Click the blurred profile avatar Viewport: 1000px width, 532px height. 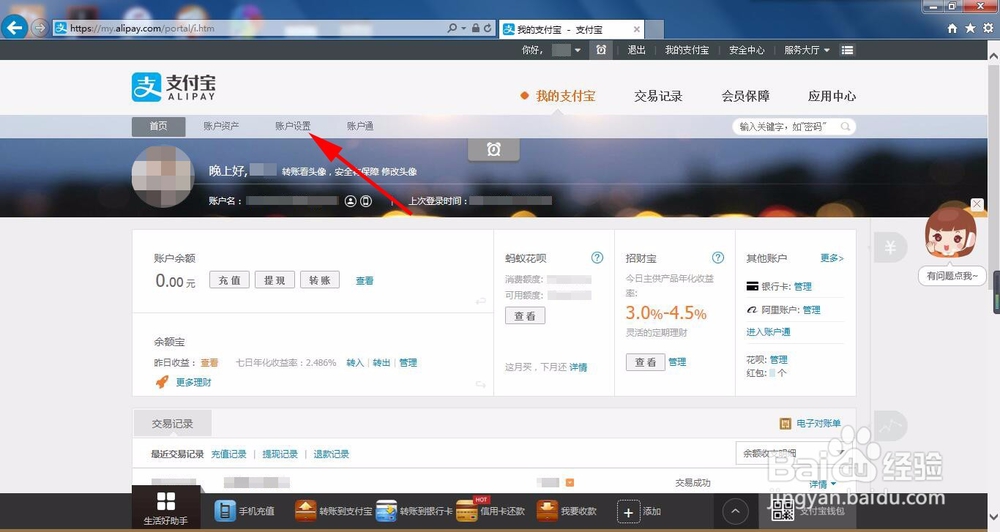pyautogui.click(x=163, y=176)
